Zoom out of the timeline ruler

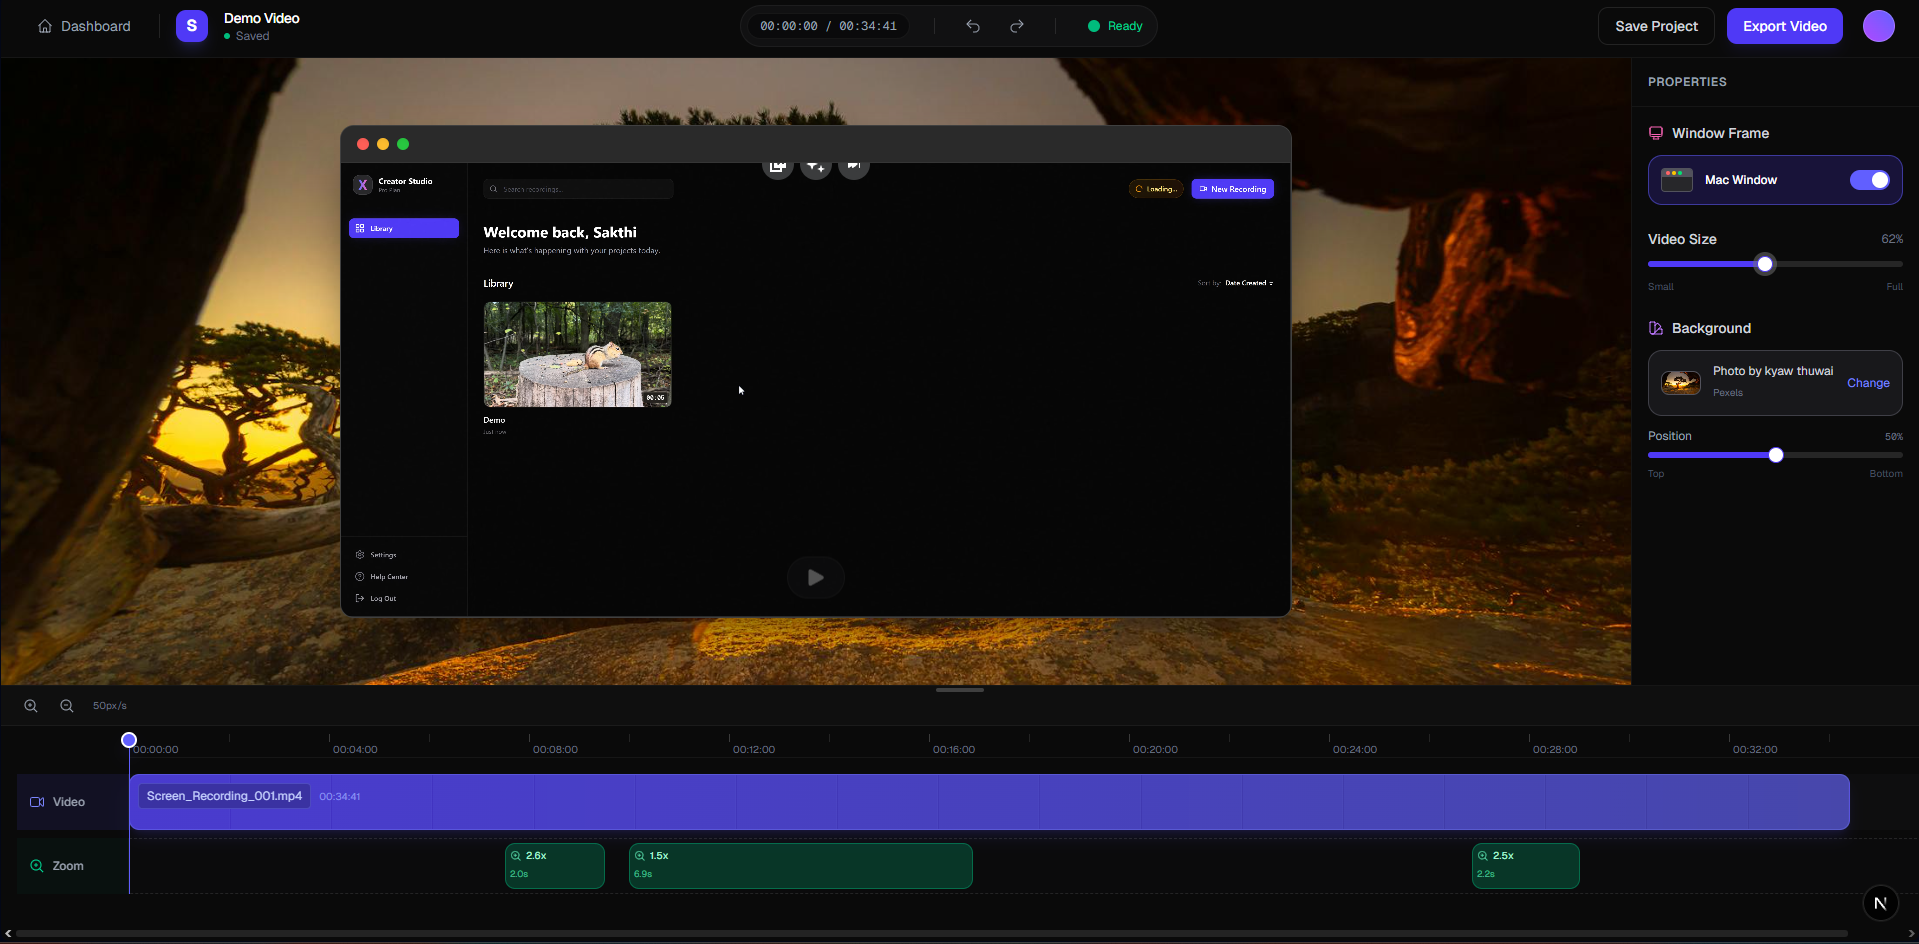(65, 705)
